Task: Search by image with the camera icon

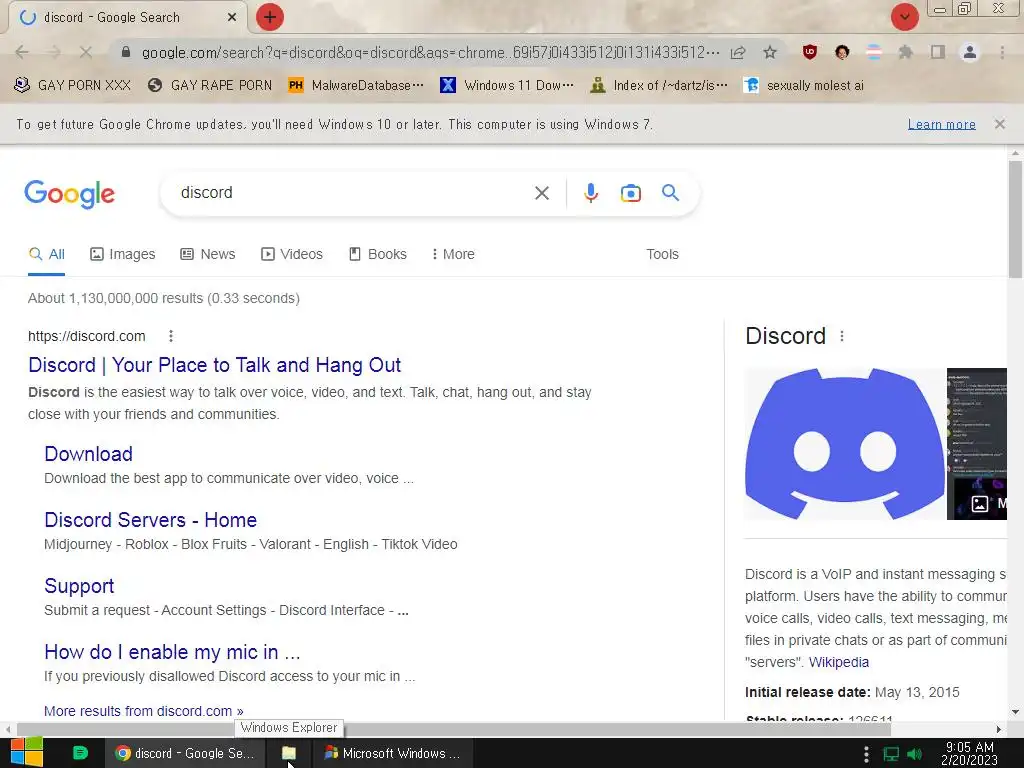Action: [x=631, y=193]
